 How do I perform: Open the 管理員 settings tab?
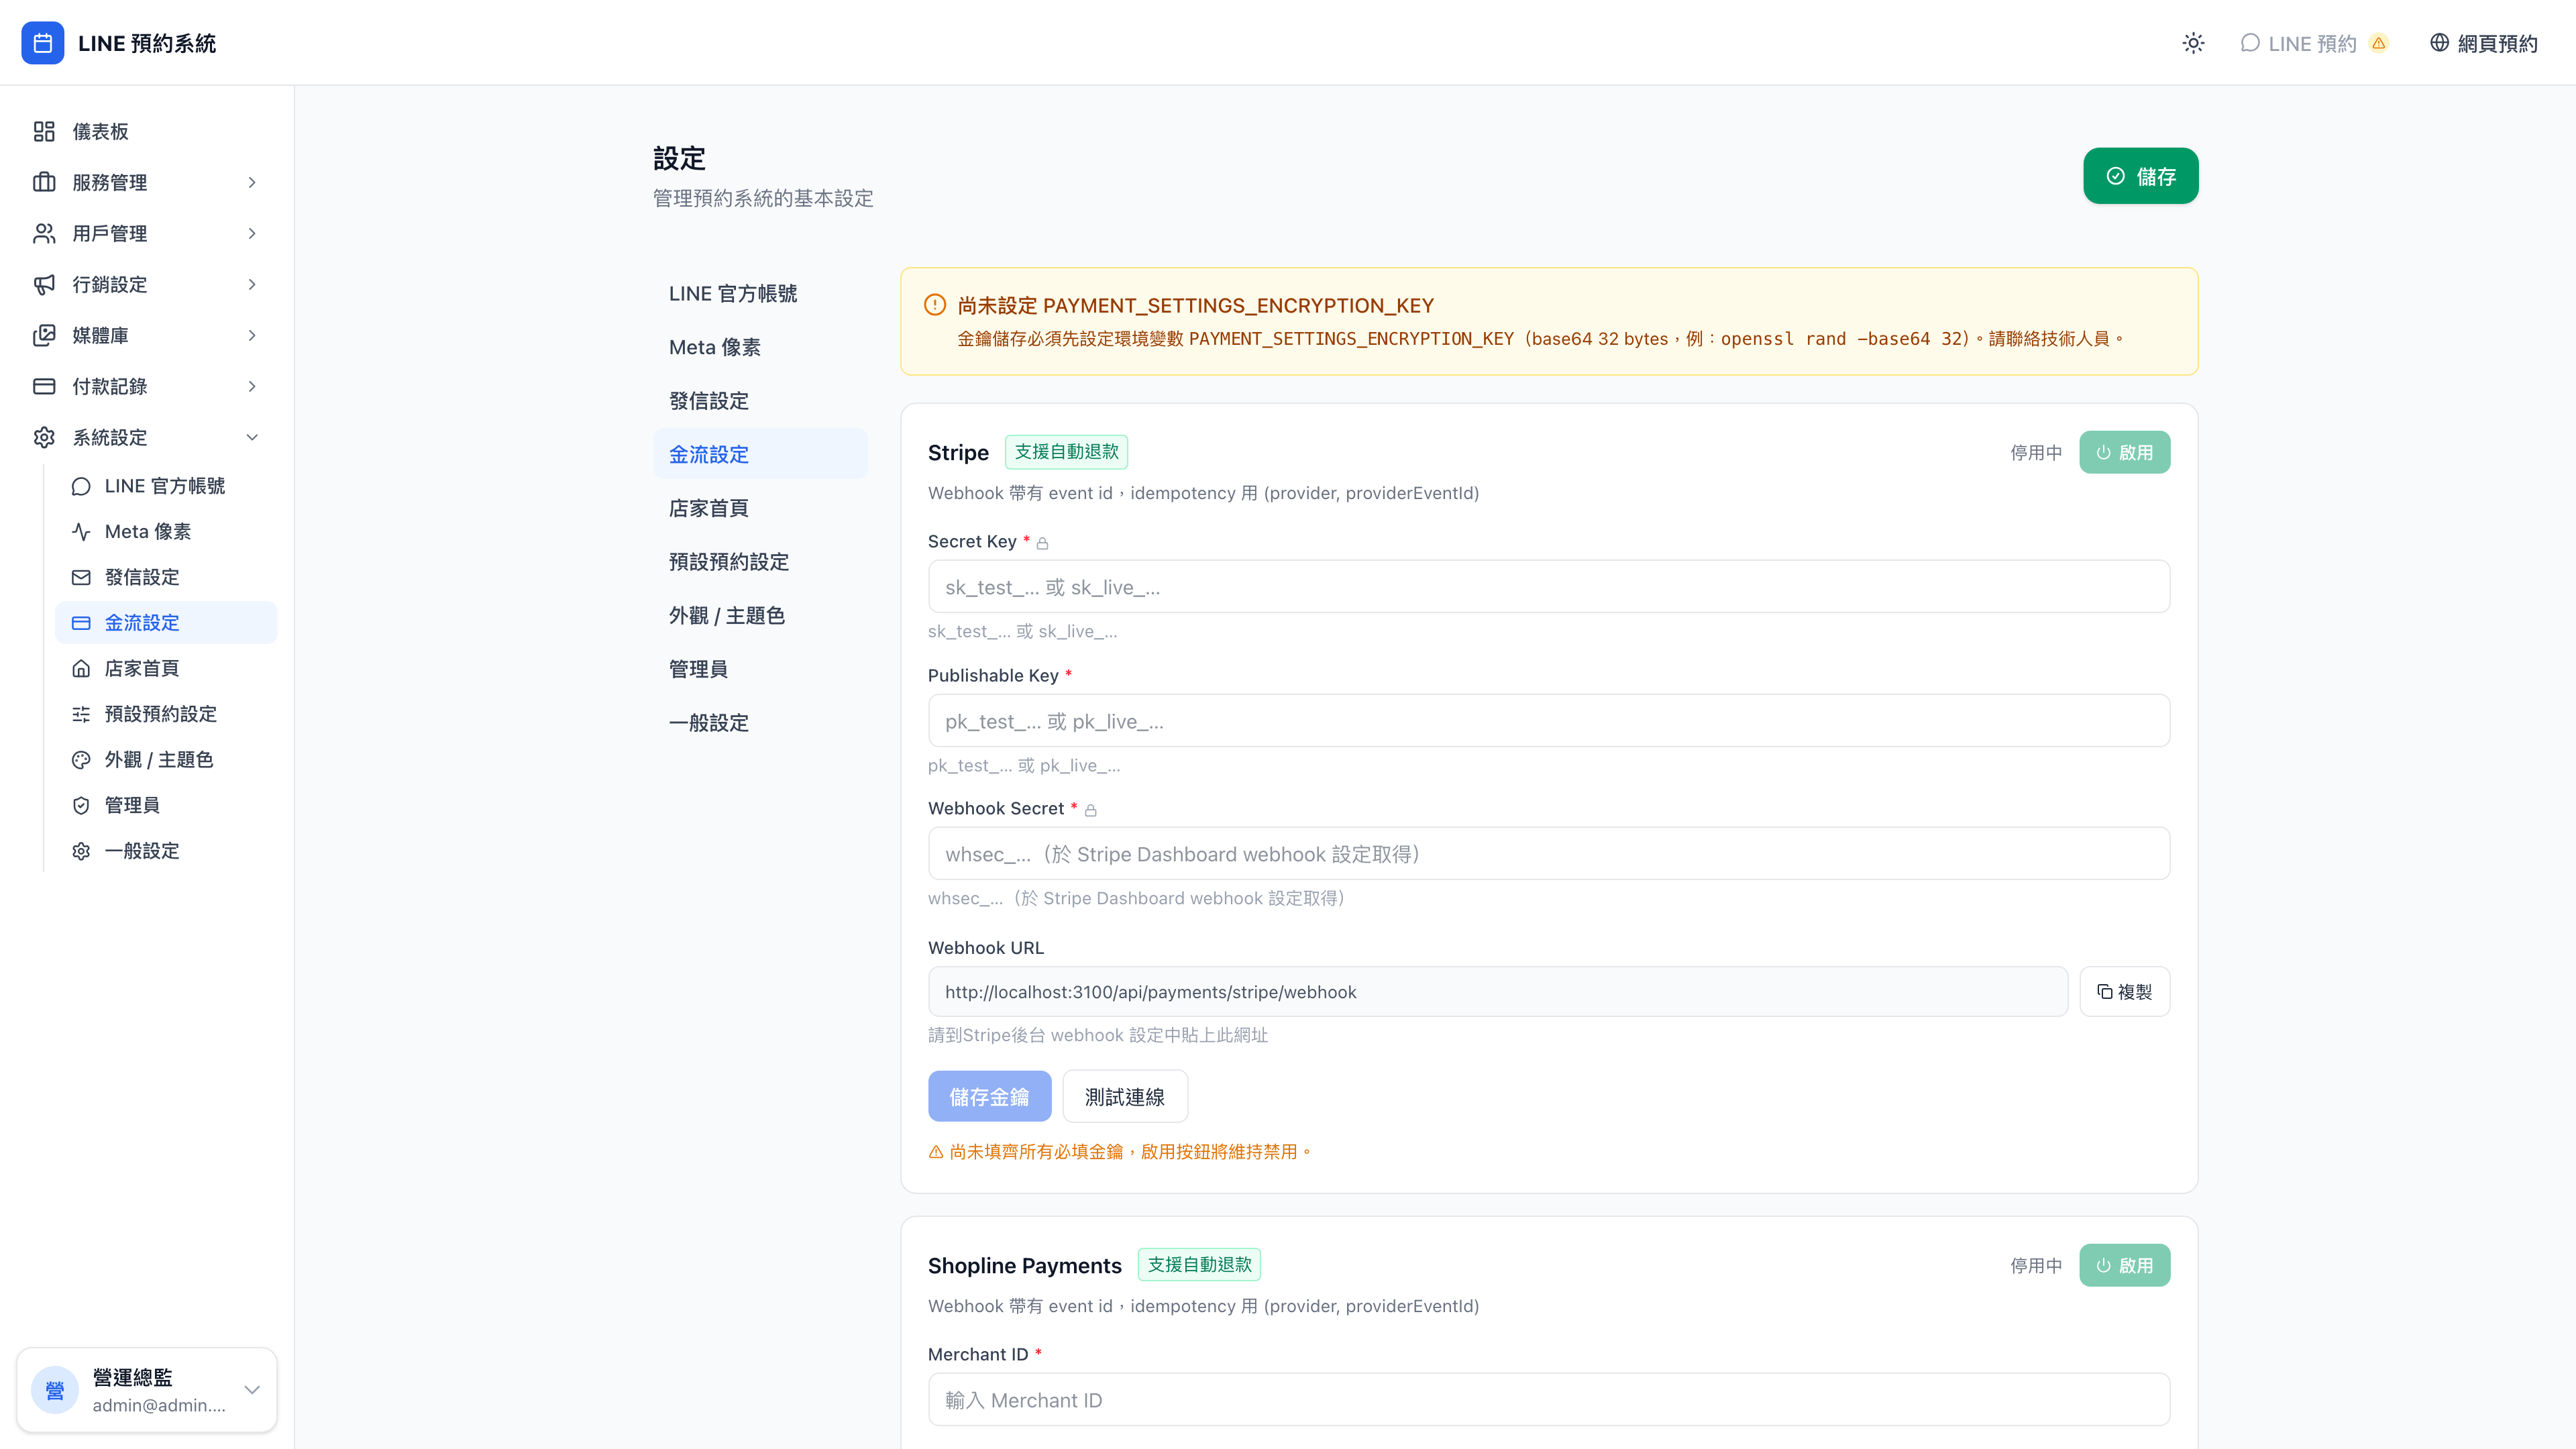[x=760, y=669]
